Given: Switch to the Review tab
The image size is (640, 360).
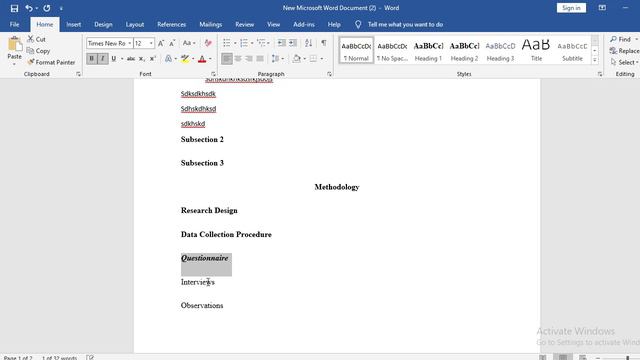Looking at the screenshot, I should point(244,24).
